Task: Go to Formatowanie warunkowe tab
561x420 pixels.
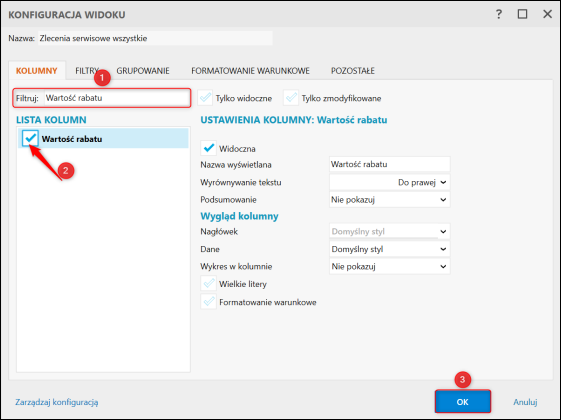Action: coord(250,71)
